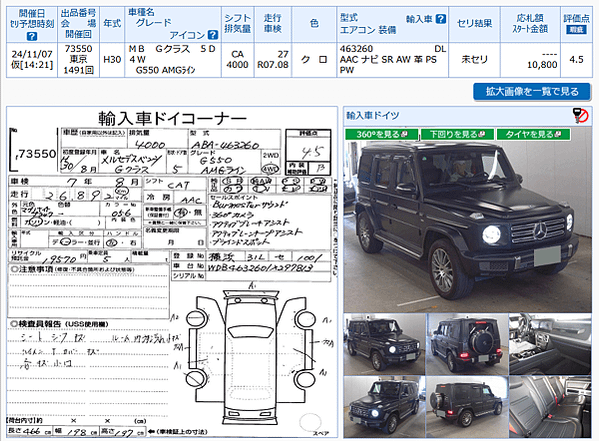This screenshot has width=599, height=441.
Task: Open the rear seats interior thumbnail
Action: (x=550, y=407)
